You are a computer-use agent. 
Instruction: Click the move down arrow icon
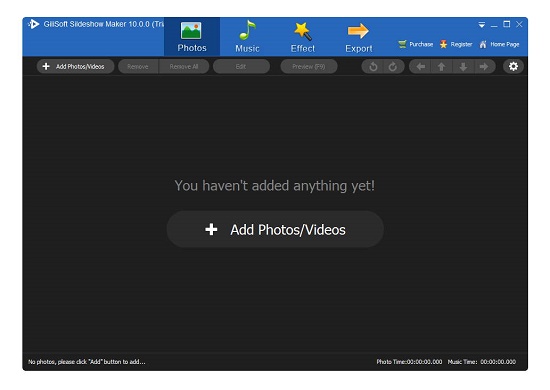coord(463,66)
